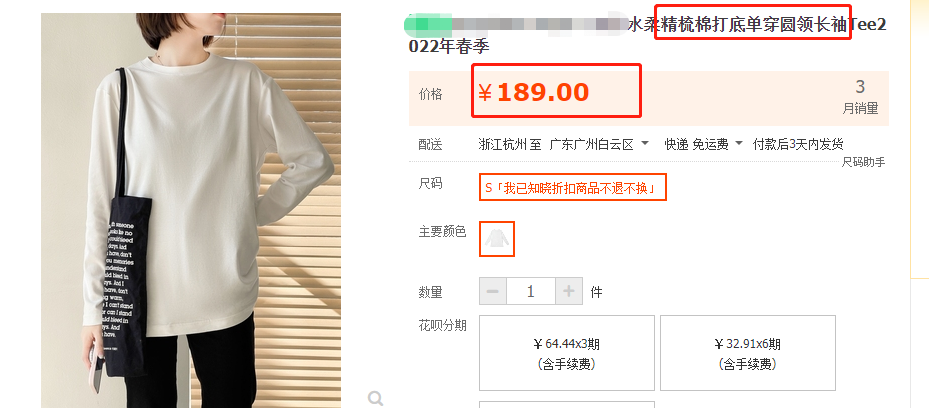Click the ¥189.00 price
This screenshot has width=929, height=408.
(533, 92)
